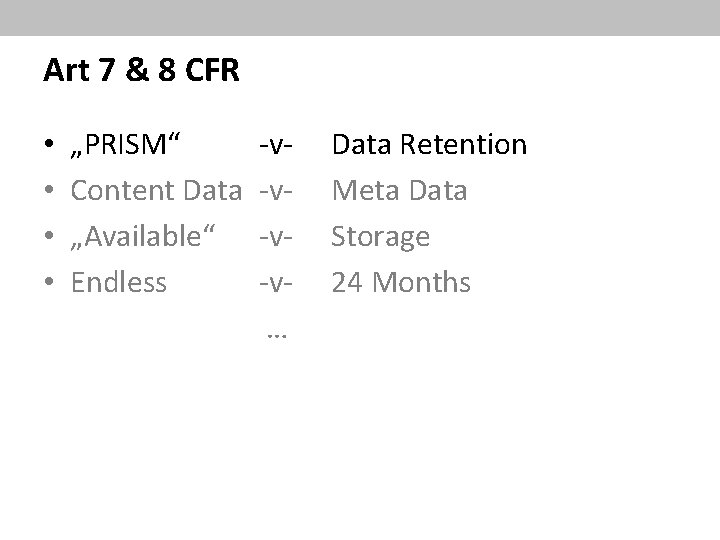The height and width of the screenshot is (540, 720).
Task: Click the '24 Months' text
Action: pyautogui.click(x=401, y=283)
